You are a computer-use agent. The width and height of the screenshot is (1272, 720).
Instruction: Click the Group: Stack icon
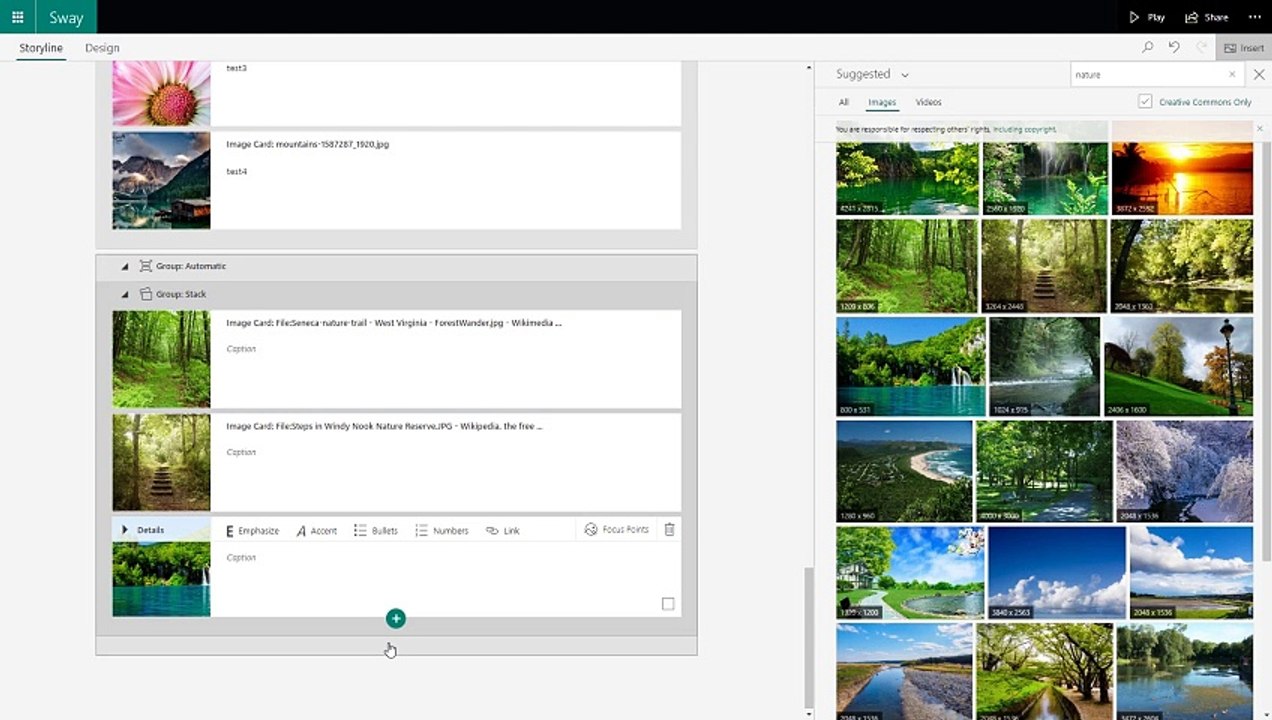(146, 294)
